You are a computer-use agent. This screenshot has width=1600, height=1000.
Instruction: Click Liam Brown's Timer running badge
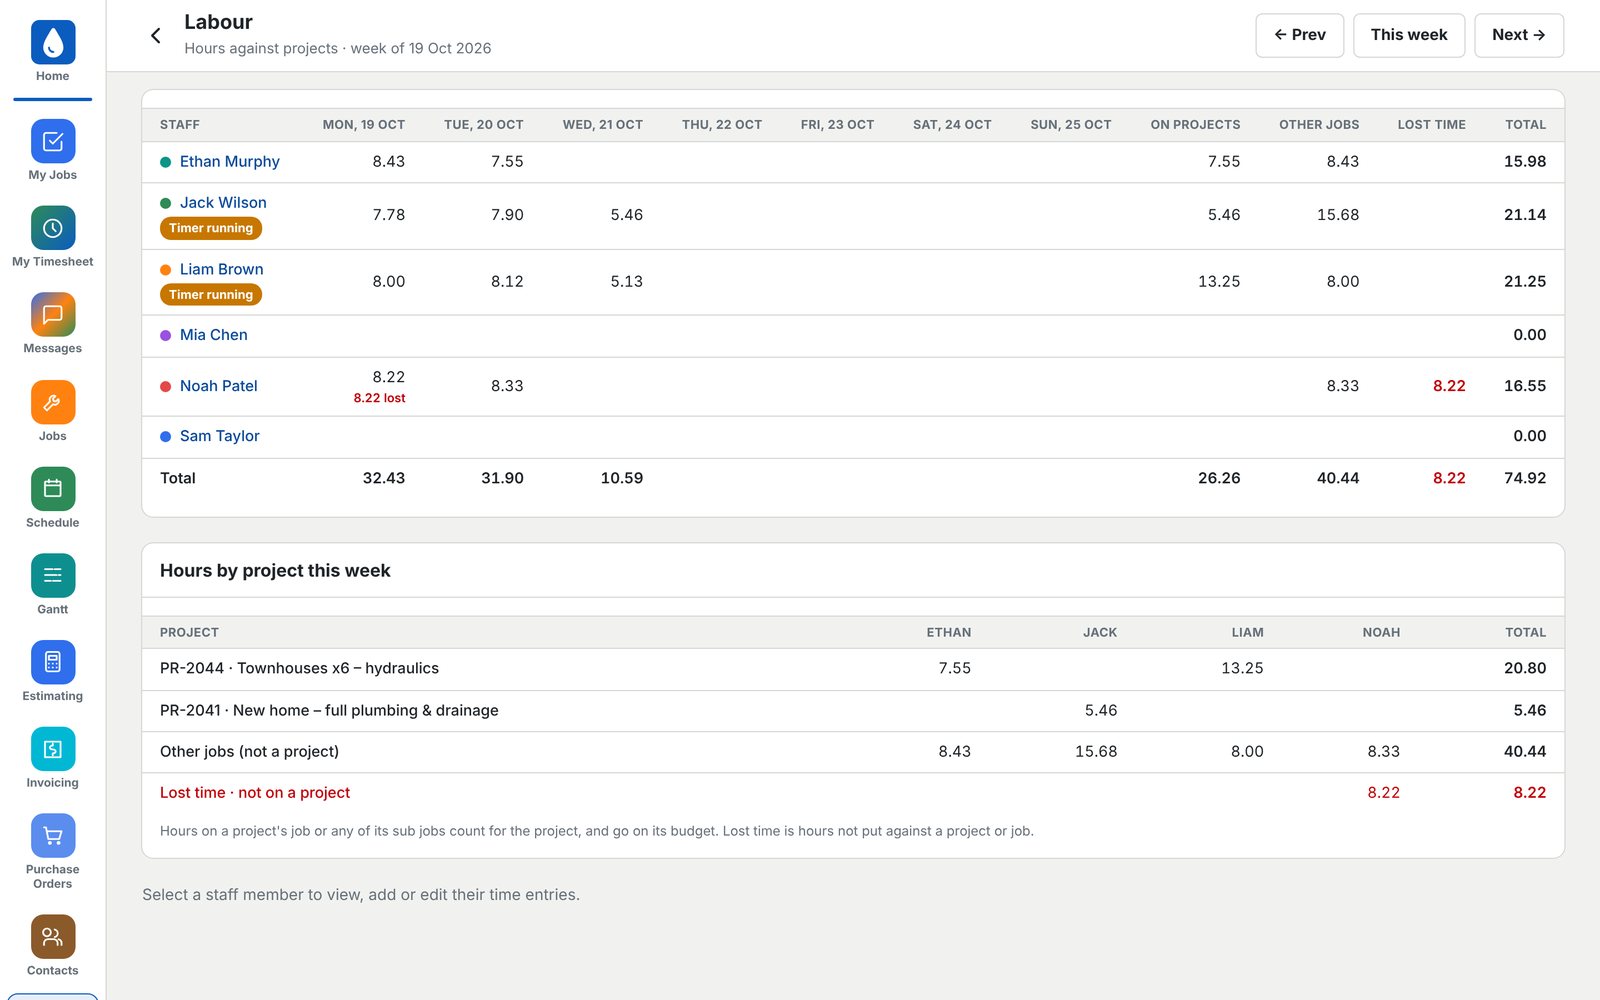(x=211, y=295)
